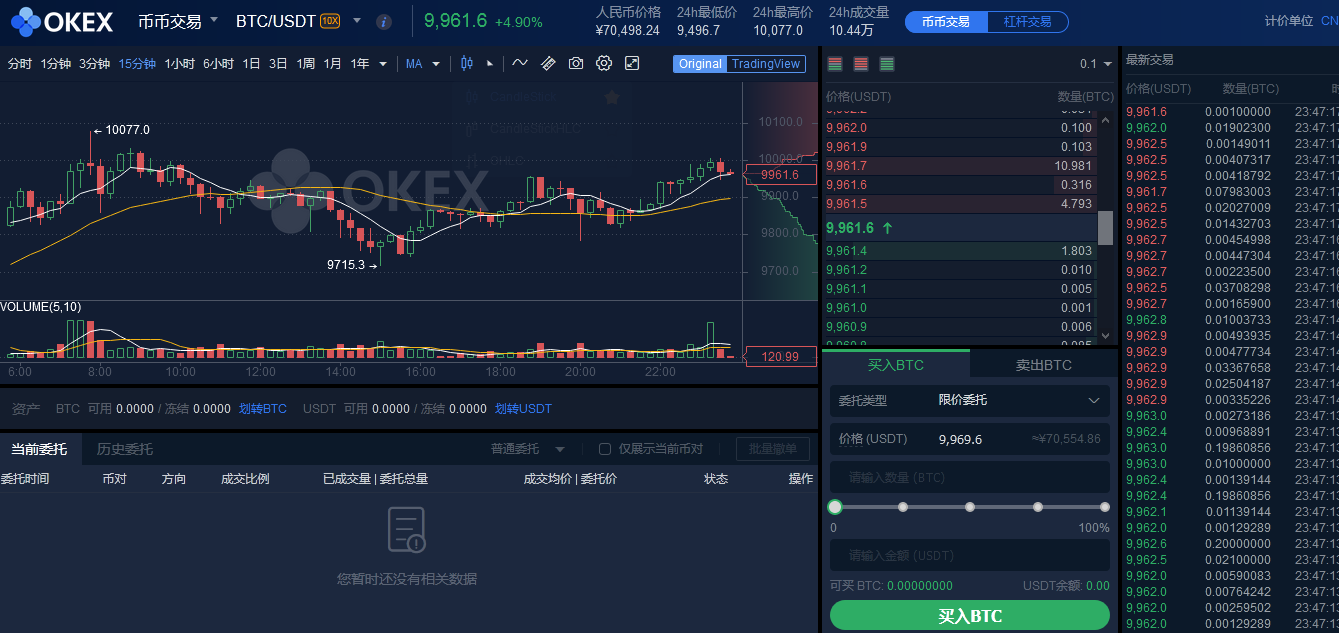
Task: Open the 历史委托 tab
Action: [122, 449]
